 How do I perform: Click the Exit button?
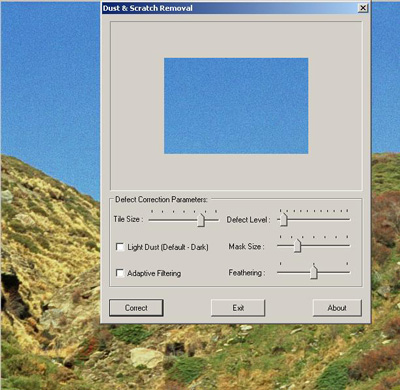(238, 308)
